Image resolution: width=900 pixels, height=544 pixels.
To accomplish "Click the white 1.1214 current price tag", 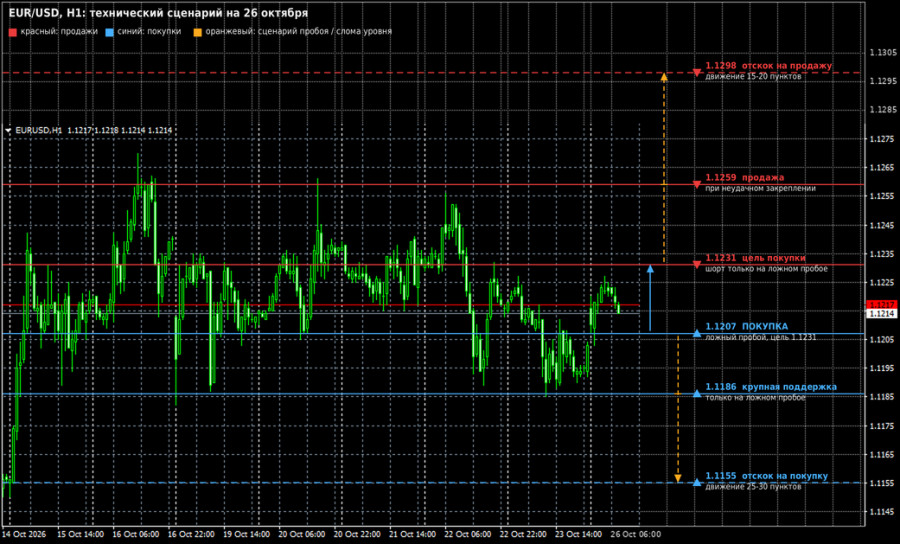I will click(x=882, y=314).
